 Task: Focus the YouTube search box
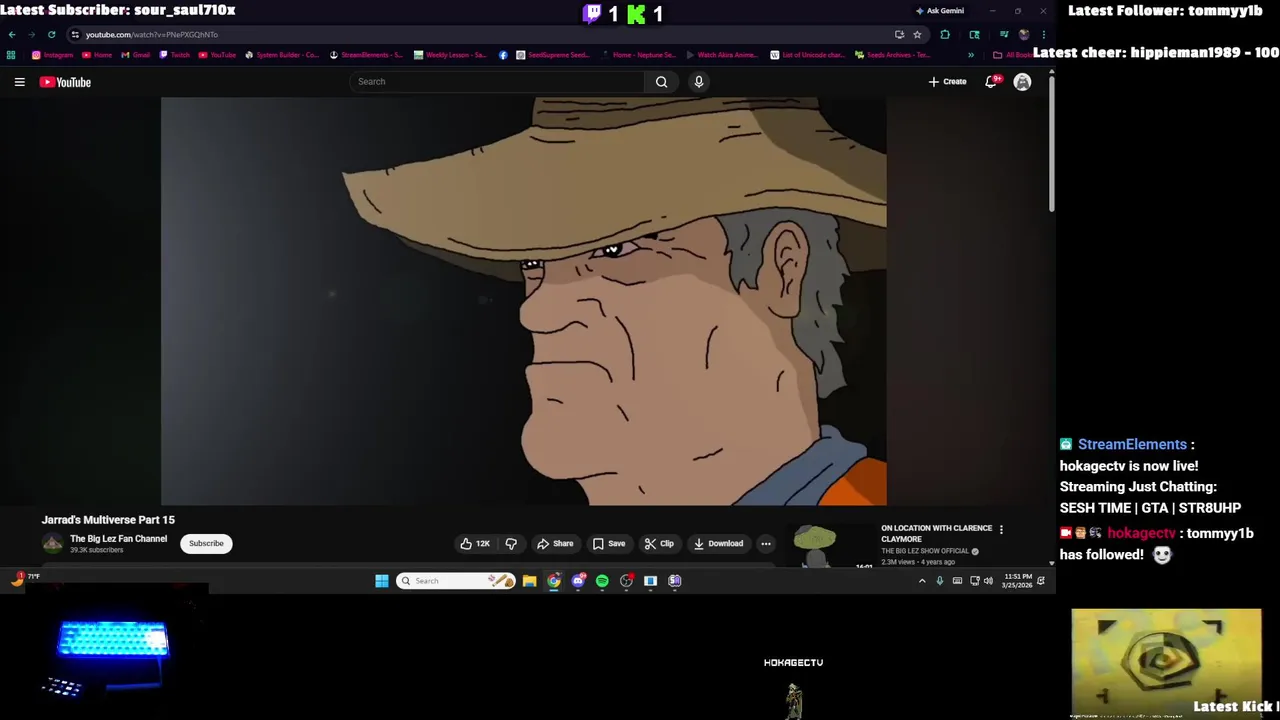click(x=497, y=82)
